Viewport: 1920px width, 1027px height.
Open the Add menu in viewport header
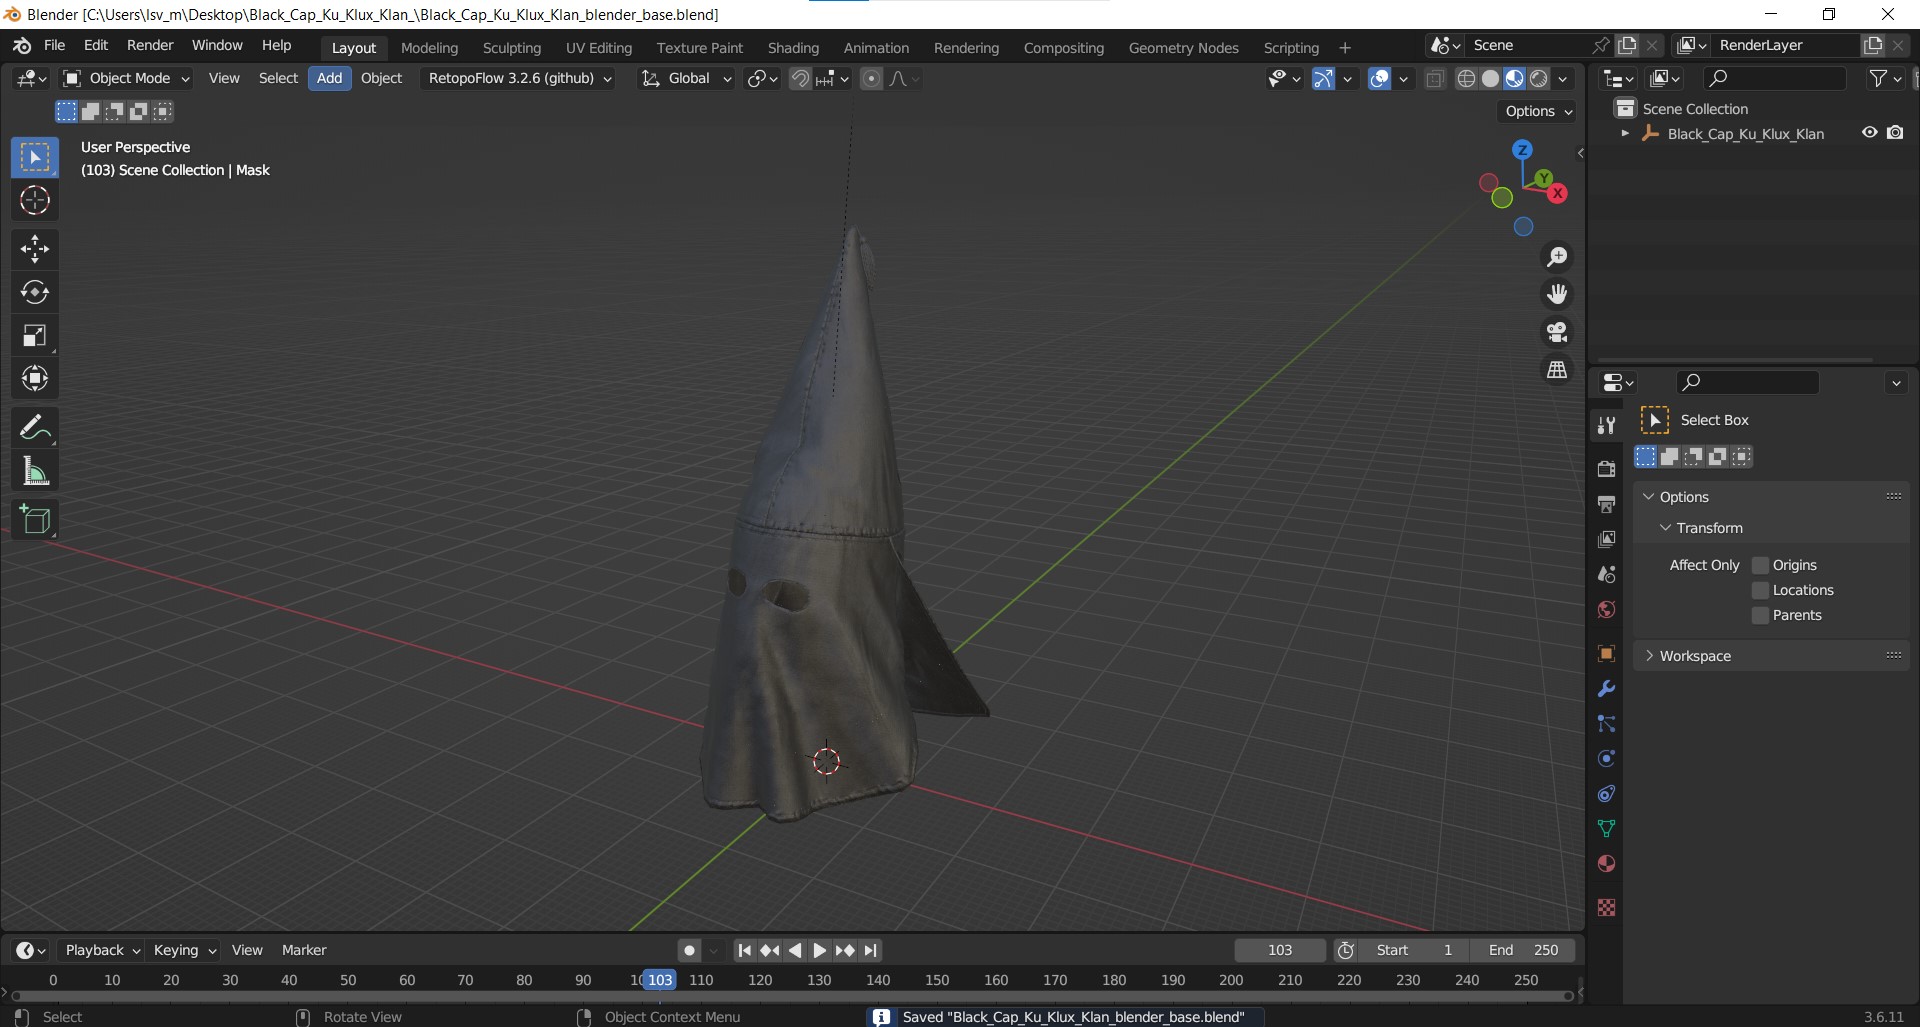[329, 78]
